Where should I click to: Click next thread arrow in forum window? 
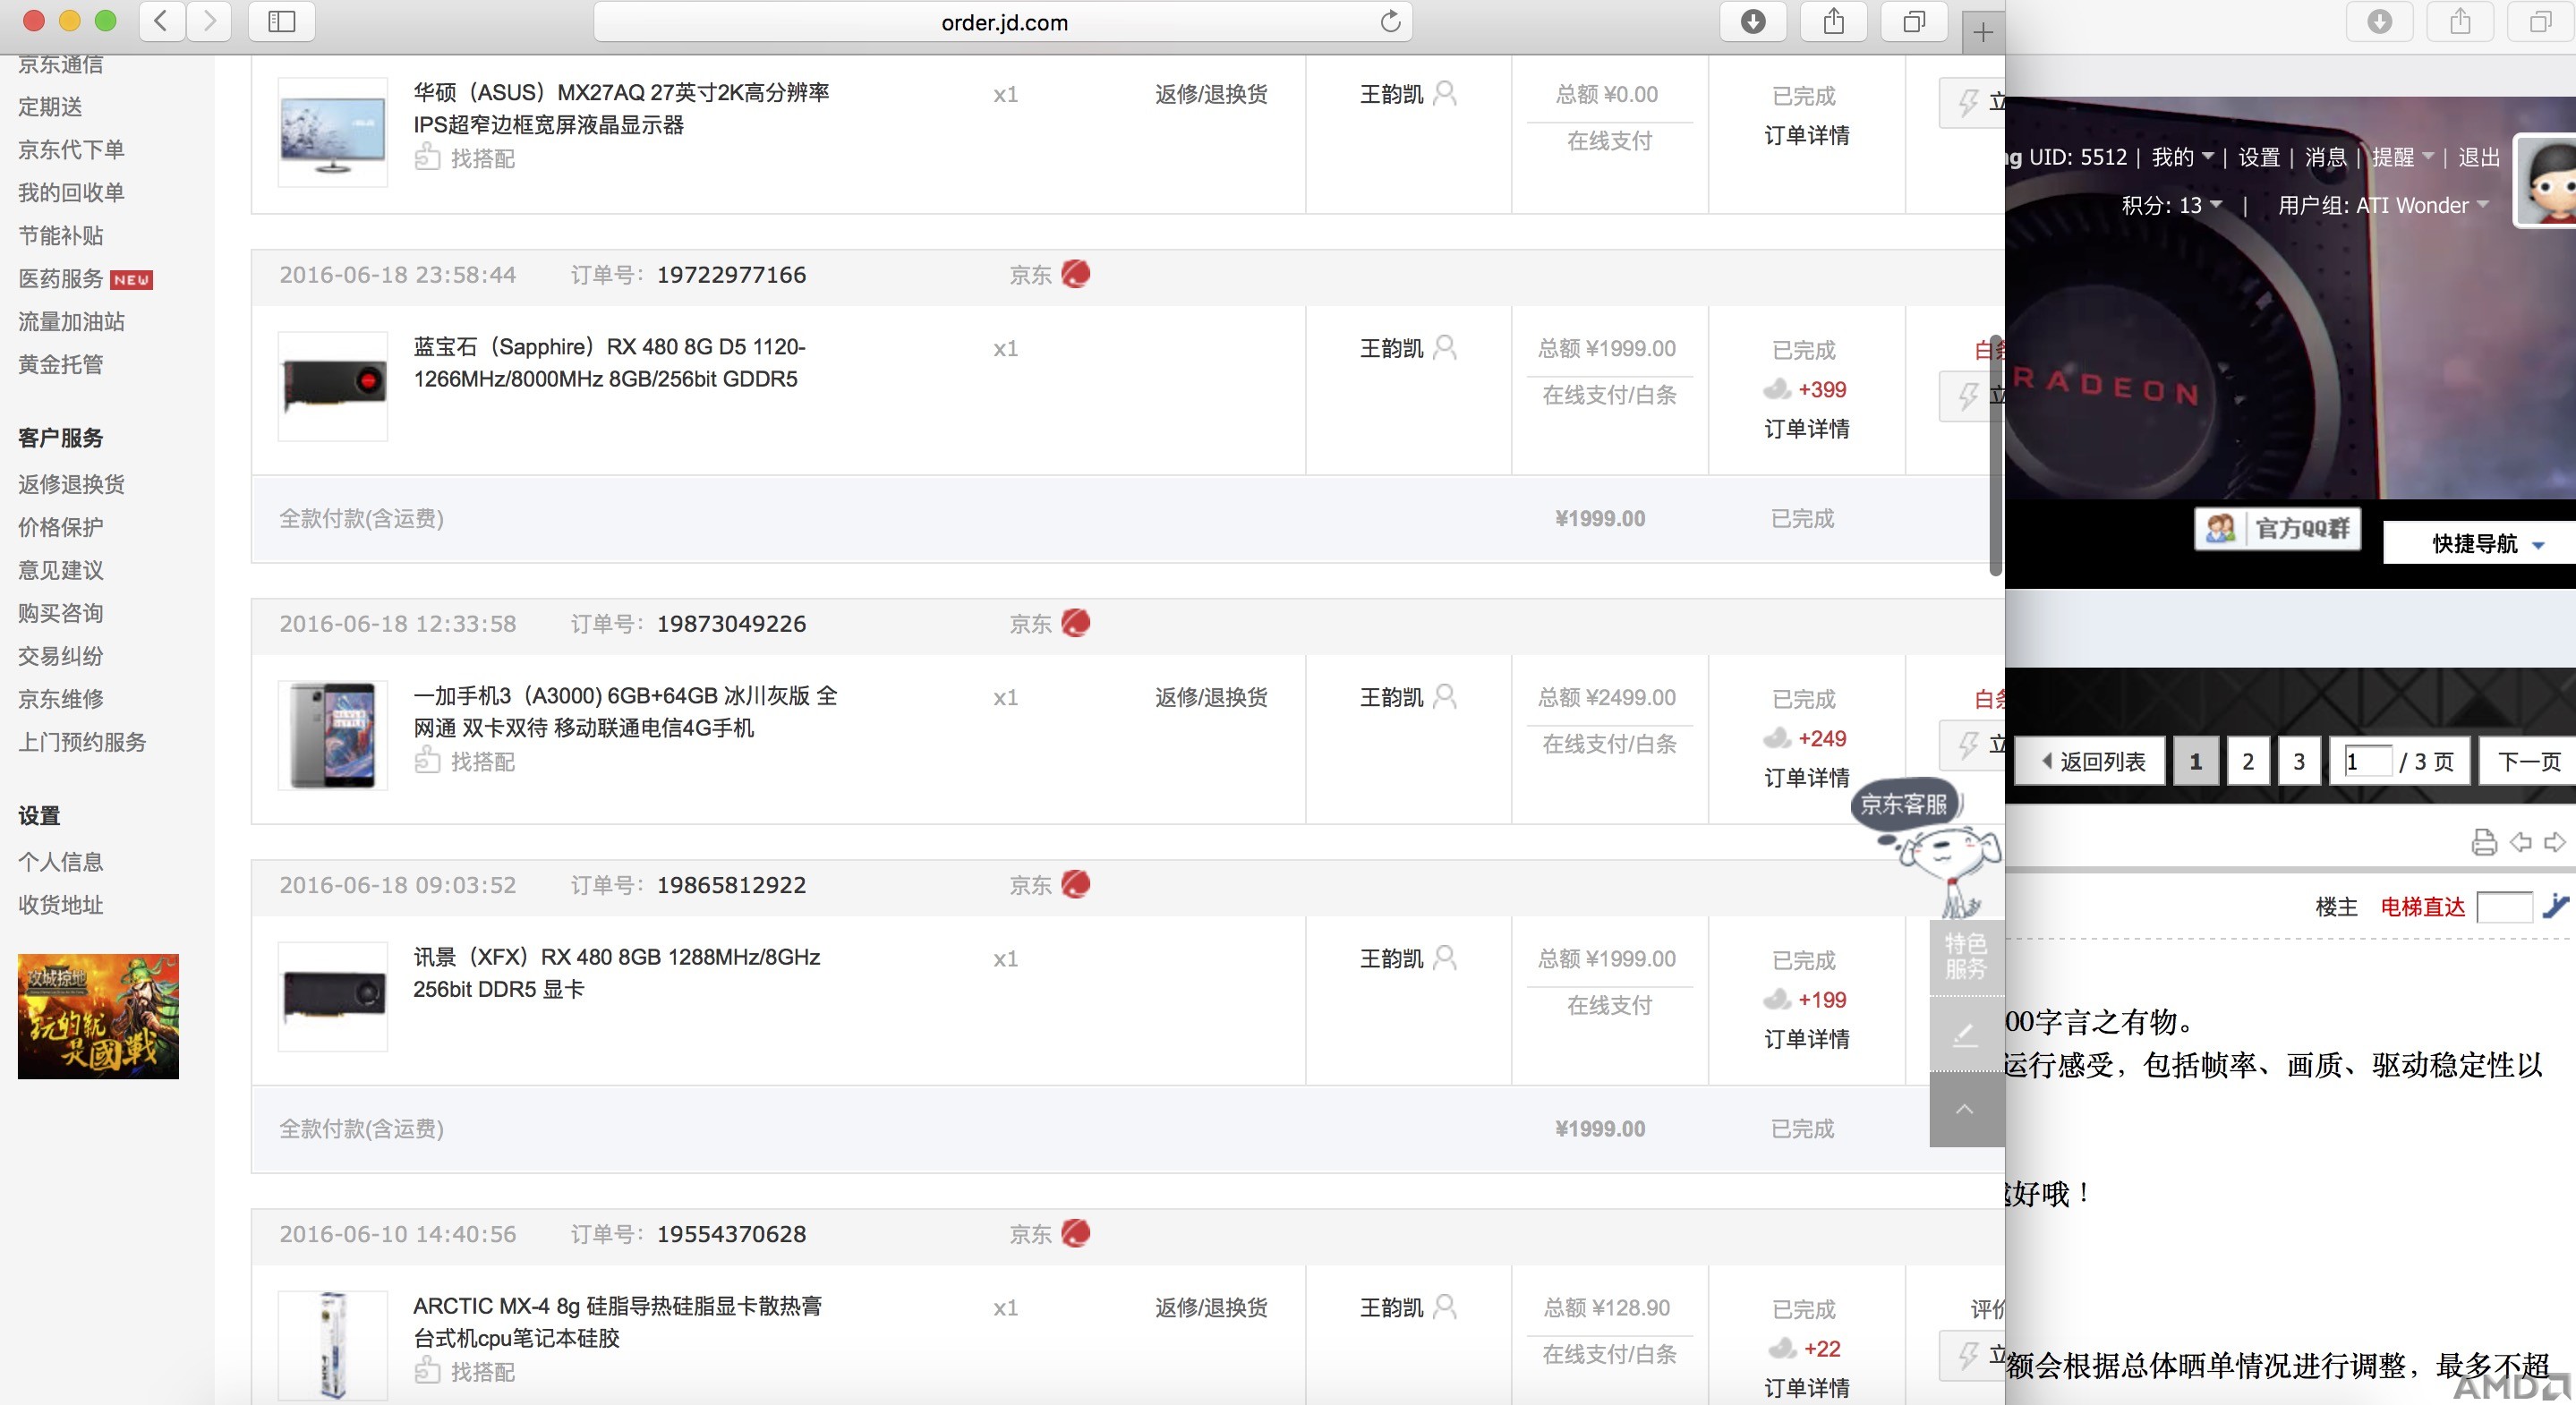2555,843
